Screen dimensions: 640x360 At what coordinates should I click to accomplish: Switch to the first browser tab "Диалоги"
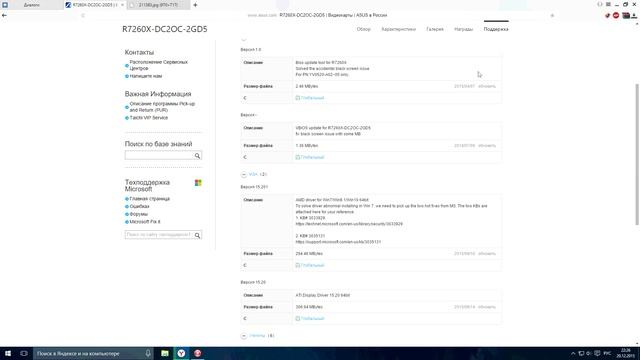pos(32,5)
